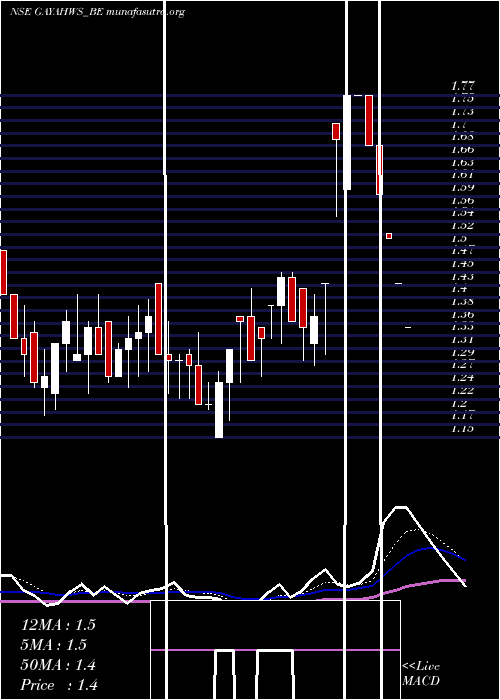Click the NSE GAYAHWS_BE munafasutra.org chart title
This screenshot has width=500, height=700.
click(97, 12)
